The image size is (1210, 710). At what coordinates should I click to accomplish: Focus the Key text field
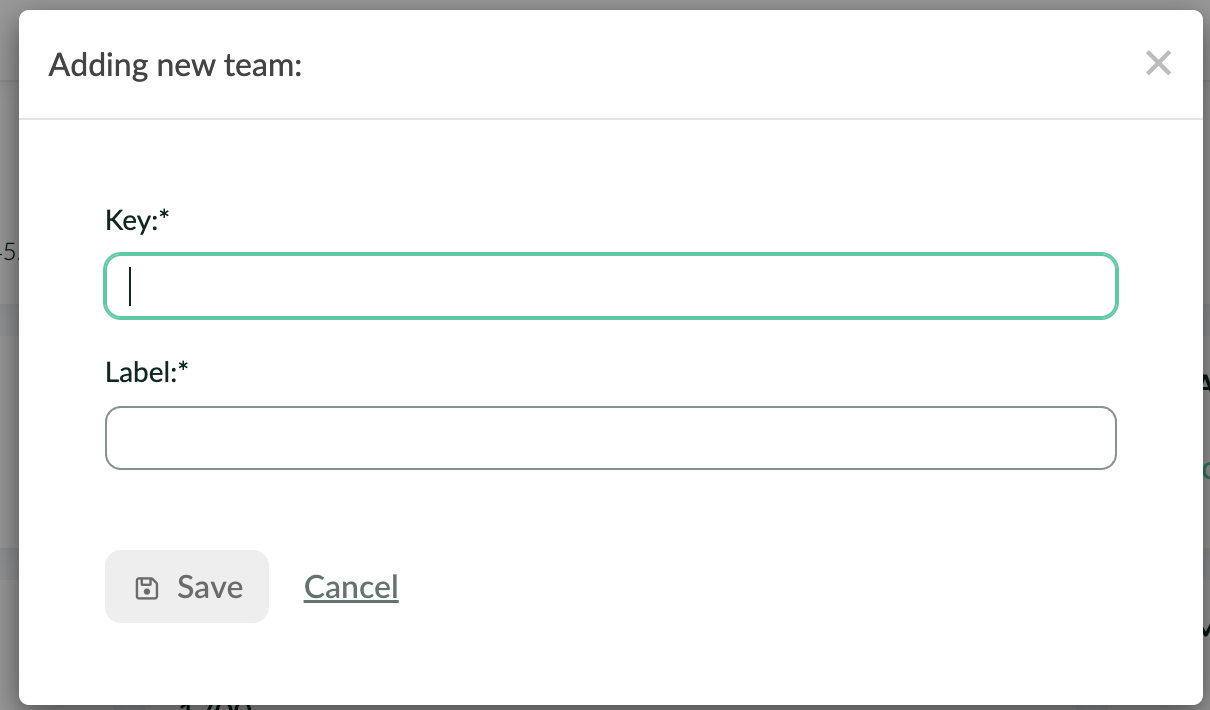pyautogui.click(x=610, y=287)
